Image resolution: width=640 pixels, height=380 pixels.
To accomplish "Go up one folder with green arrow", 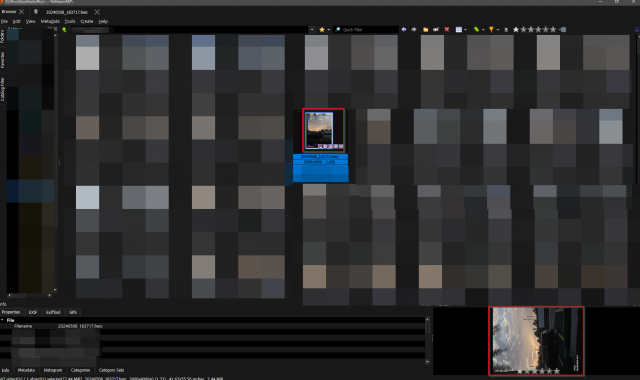I will (x=64, y=30).
